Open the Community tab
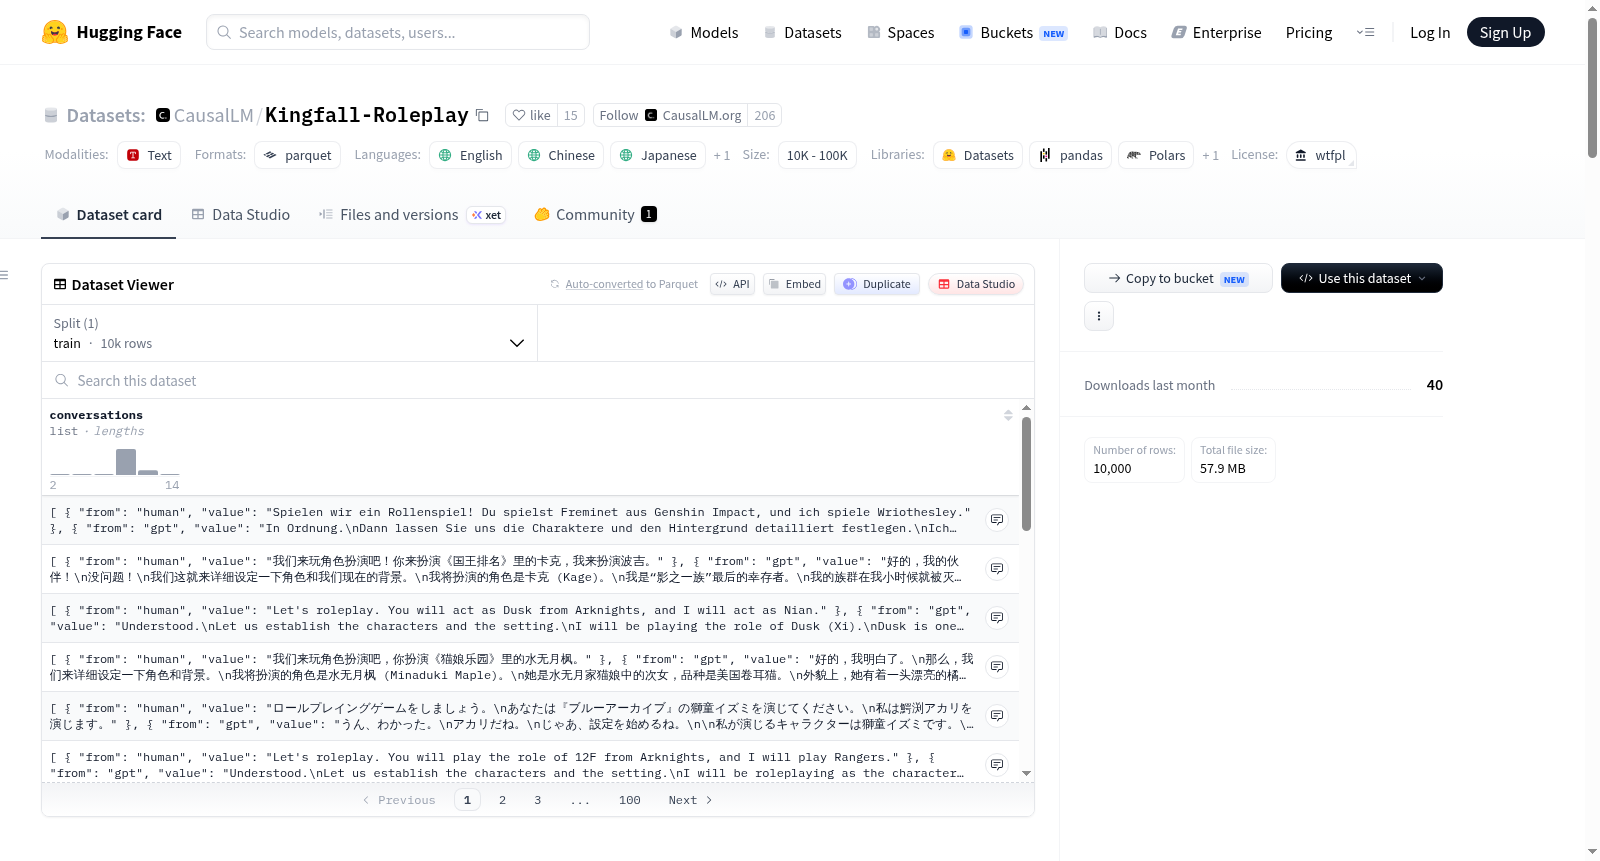The height and width of the screenshot is (861, 1600). pos(595,215)
